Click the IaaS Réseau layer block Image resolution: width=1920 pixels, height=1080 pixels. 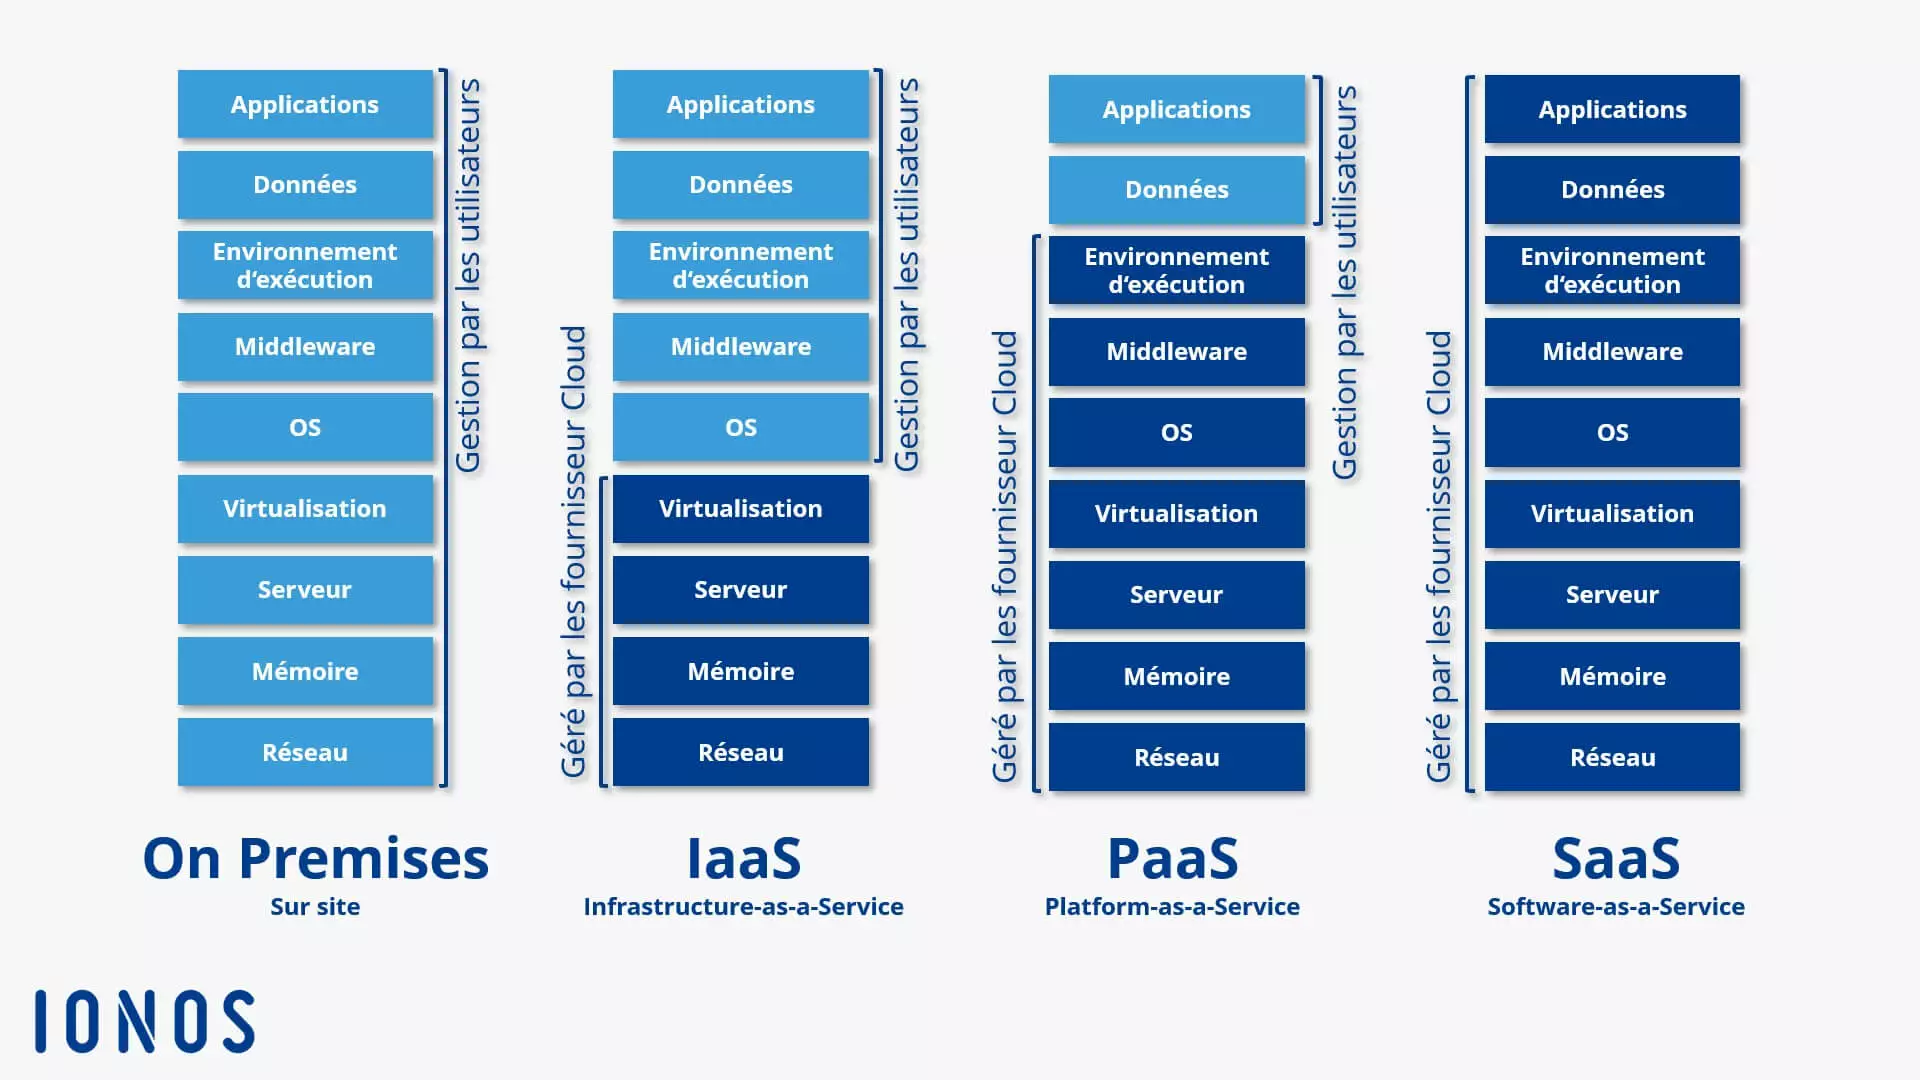click(x=741, y=752)
